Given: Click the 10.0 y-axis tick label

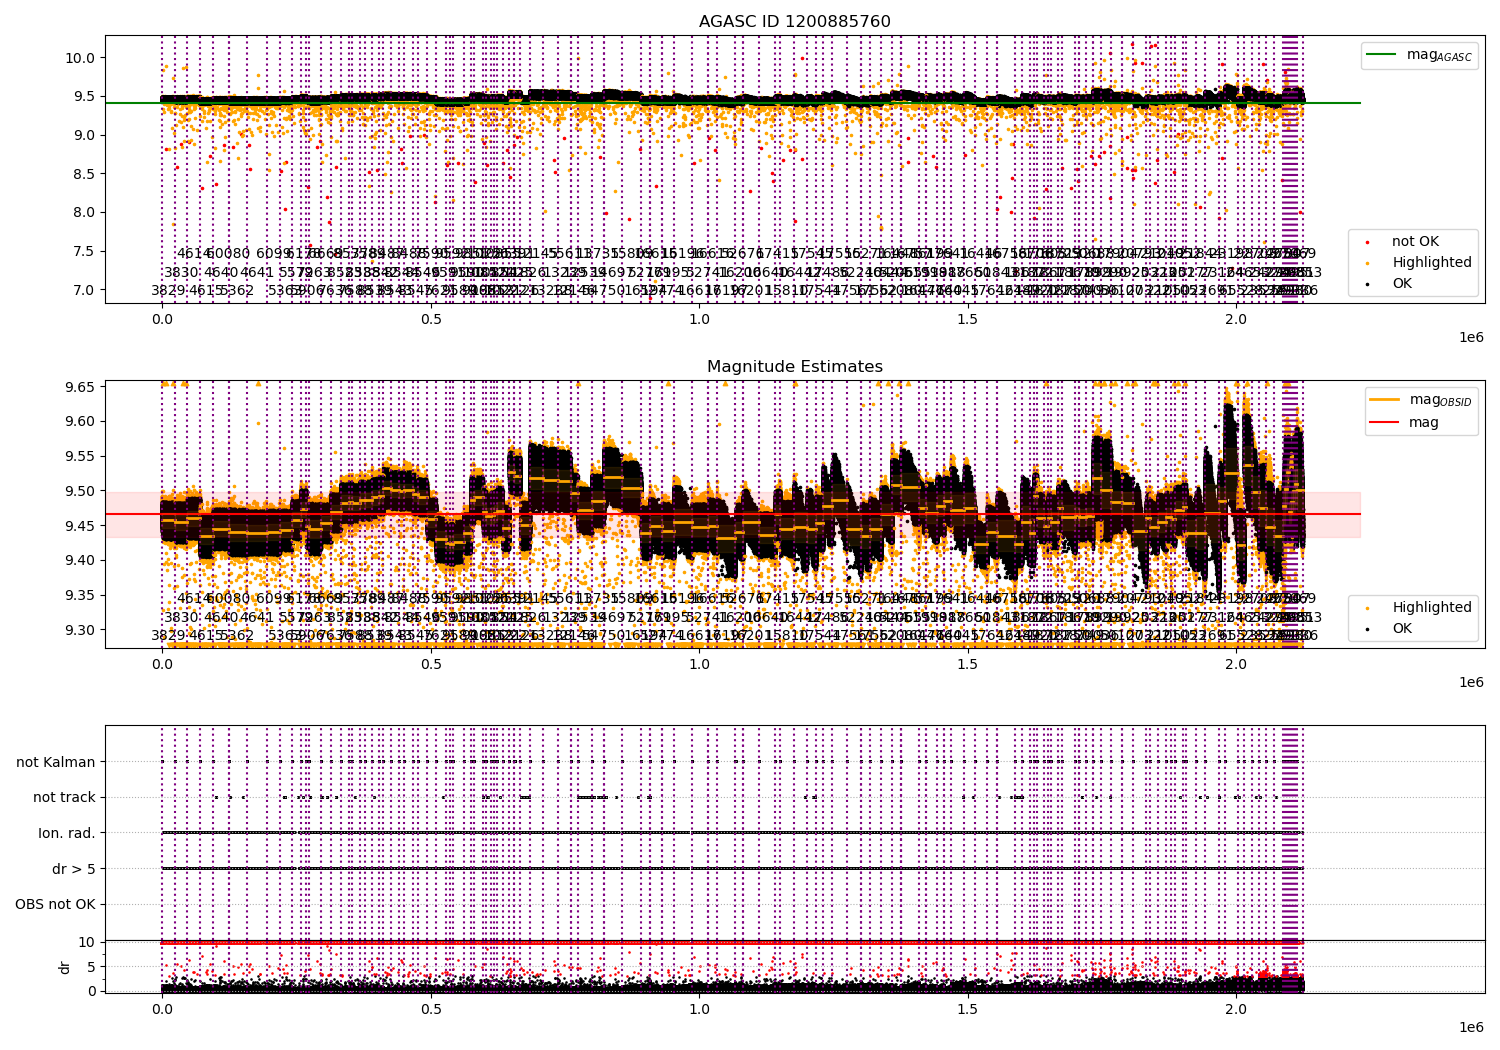Looking at the screenshot, I should tap(79, 58).
